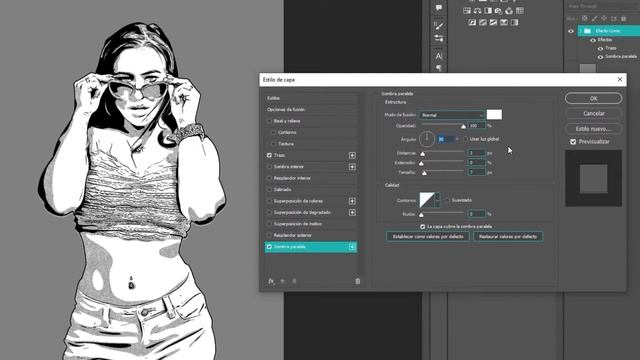Open the Comments panel speech-bubble icon
640x360 pixels.
(439, 8)
